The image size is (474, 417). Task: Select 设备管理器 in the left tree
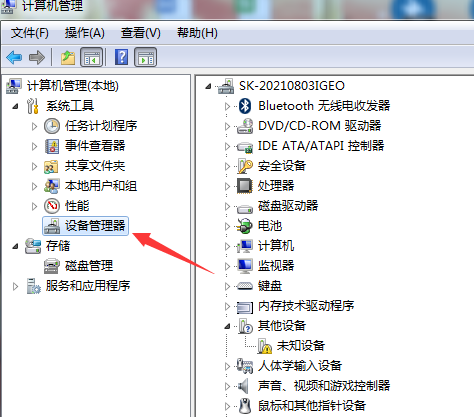coord(95,226)
